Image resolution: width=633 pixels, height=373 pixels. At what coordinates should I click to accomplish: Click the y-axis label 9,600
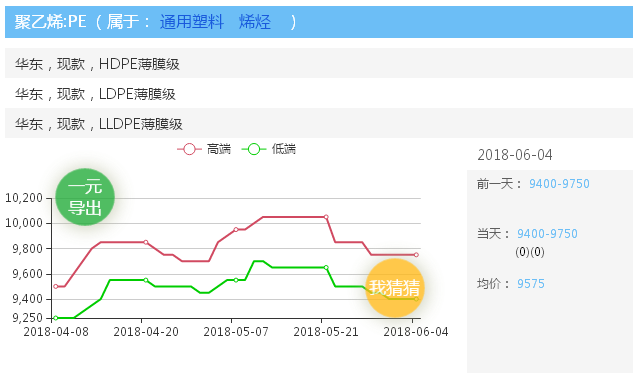(27, 274)
